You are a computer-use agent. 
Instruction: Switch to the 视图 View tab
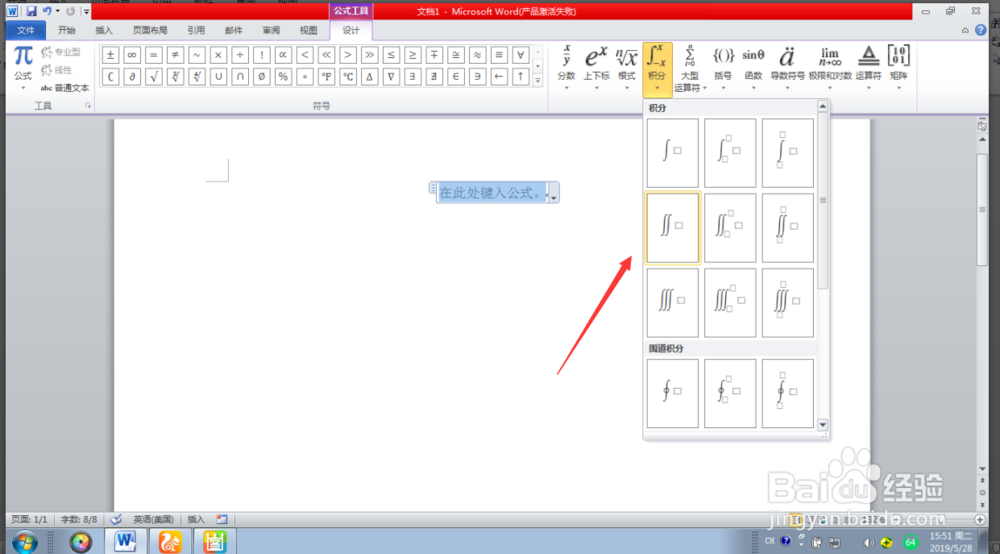308,30
